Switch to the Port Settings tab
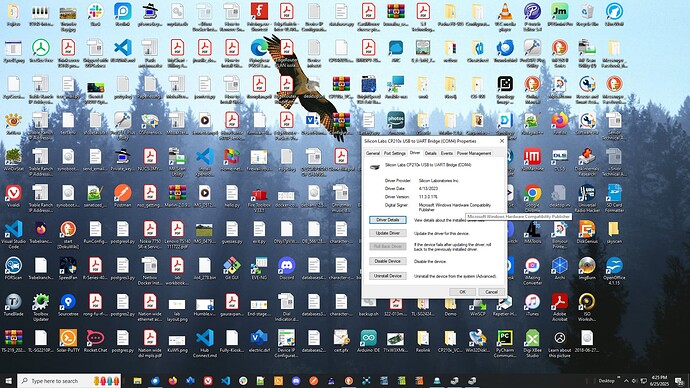Viewport: 690px width, 388px height. 394,153
